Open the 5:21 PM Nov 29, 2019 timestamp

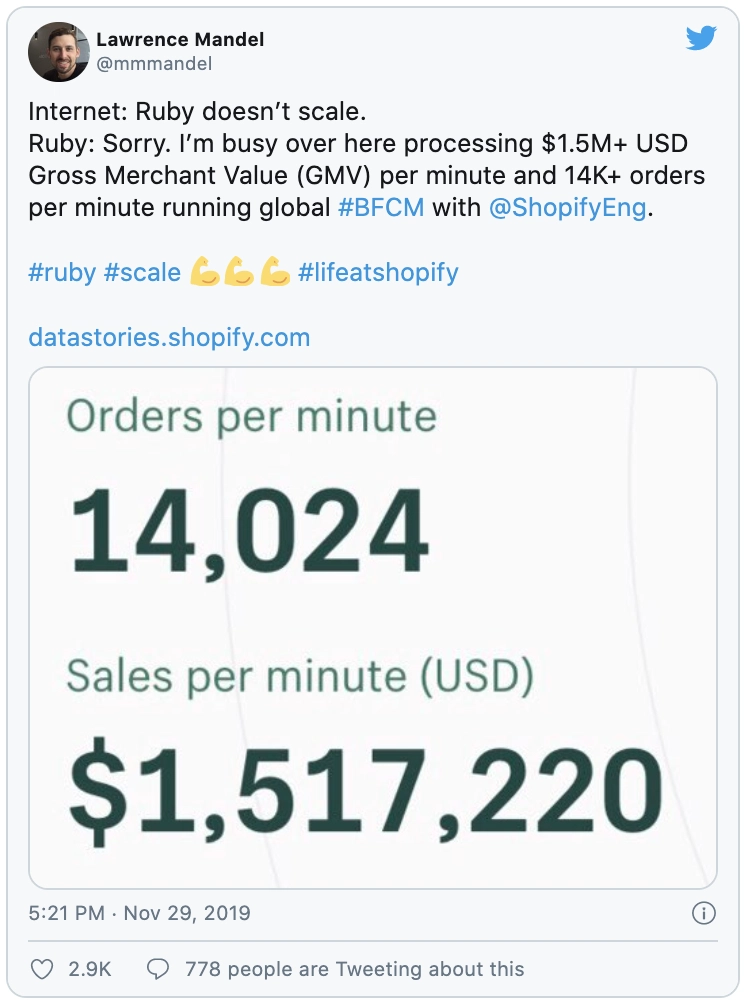[x=139, y=913]
